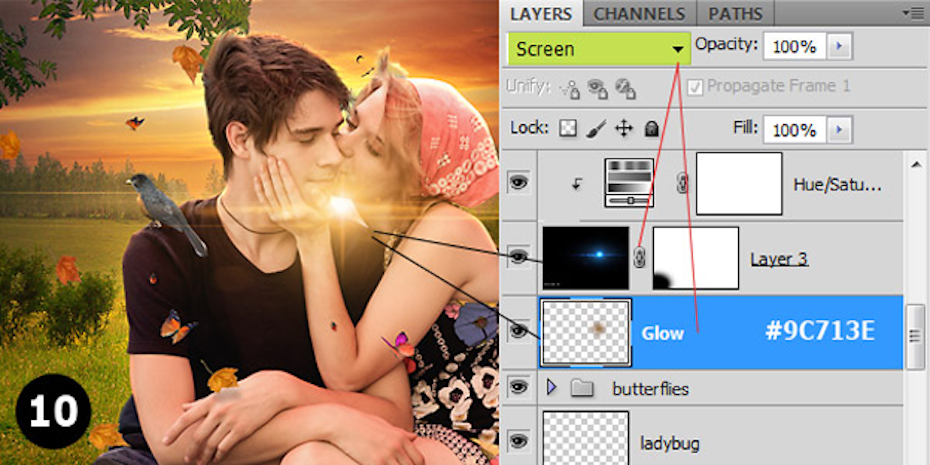Hide the Hue/Saturation adjustment layer
Screen dimensions: 930x465
tap(518, 184)
